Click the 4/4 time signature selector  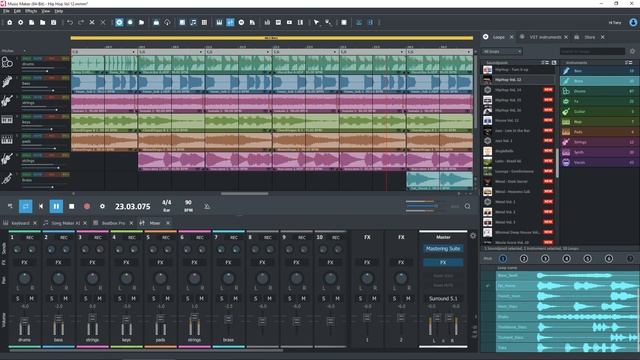coord(167,206)
